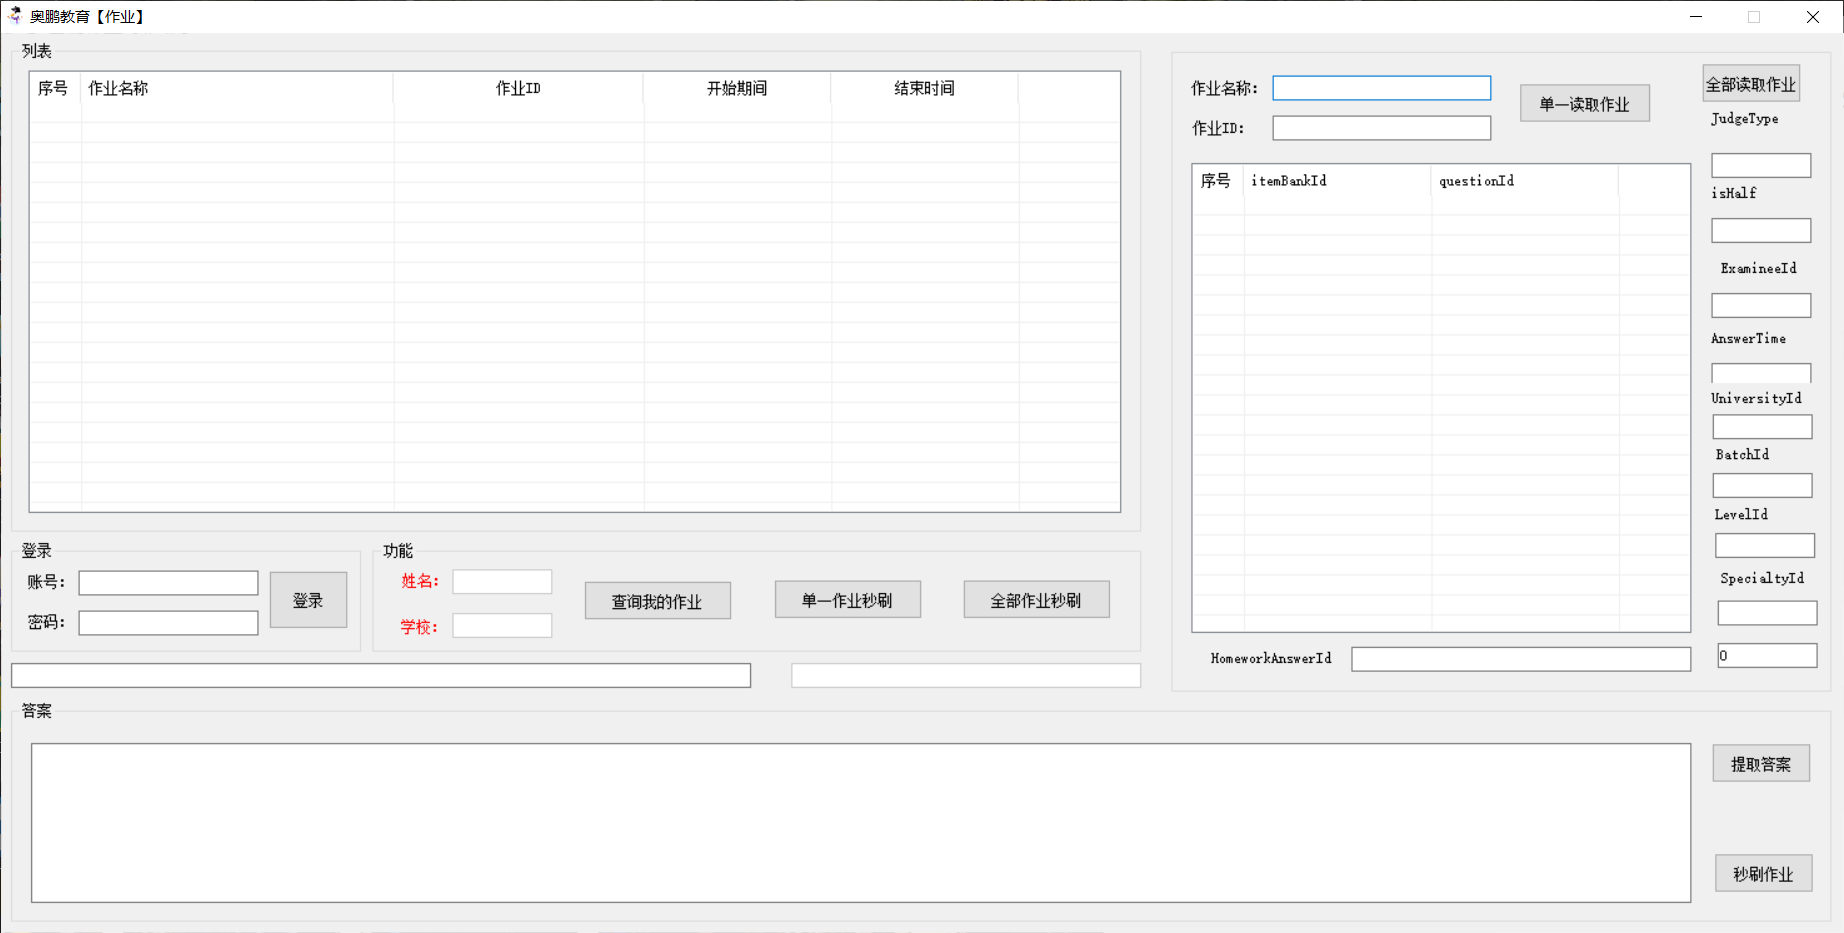Focus the AnswerTime input field
The width and height of the screenshot is (1844, 933).
click(x=1761, y=373)
